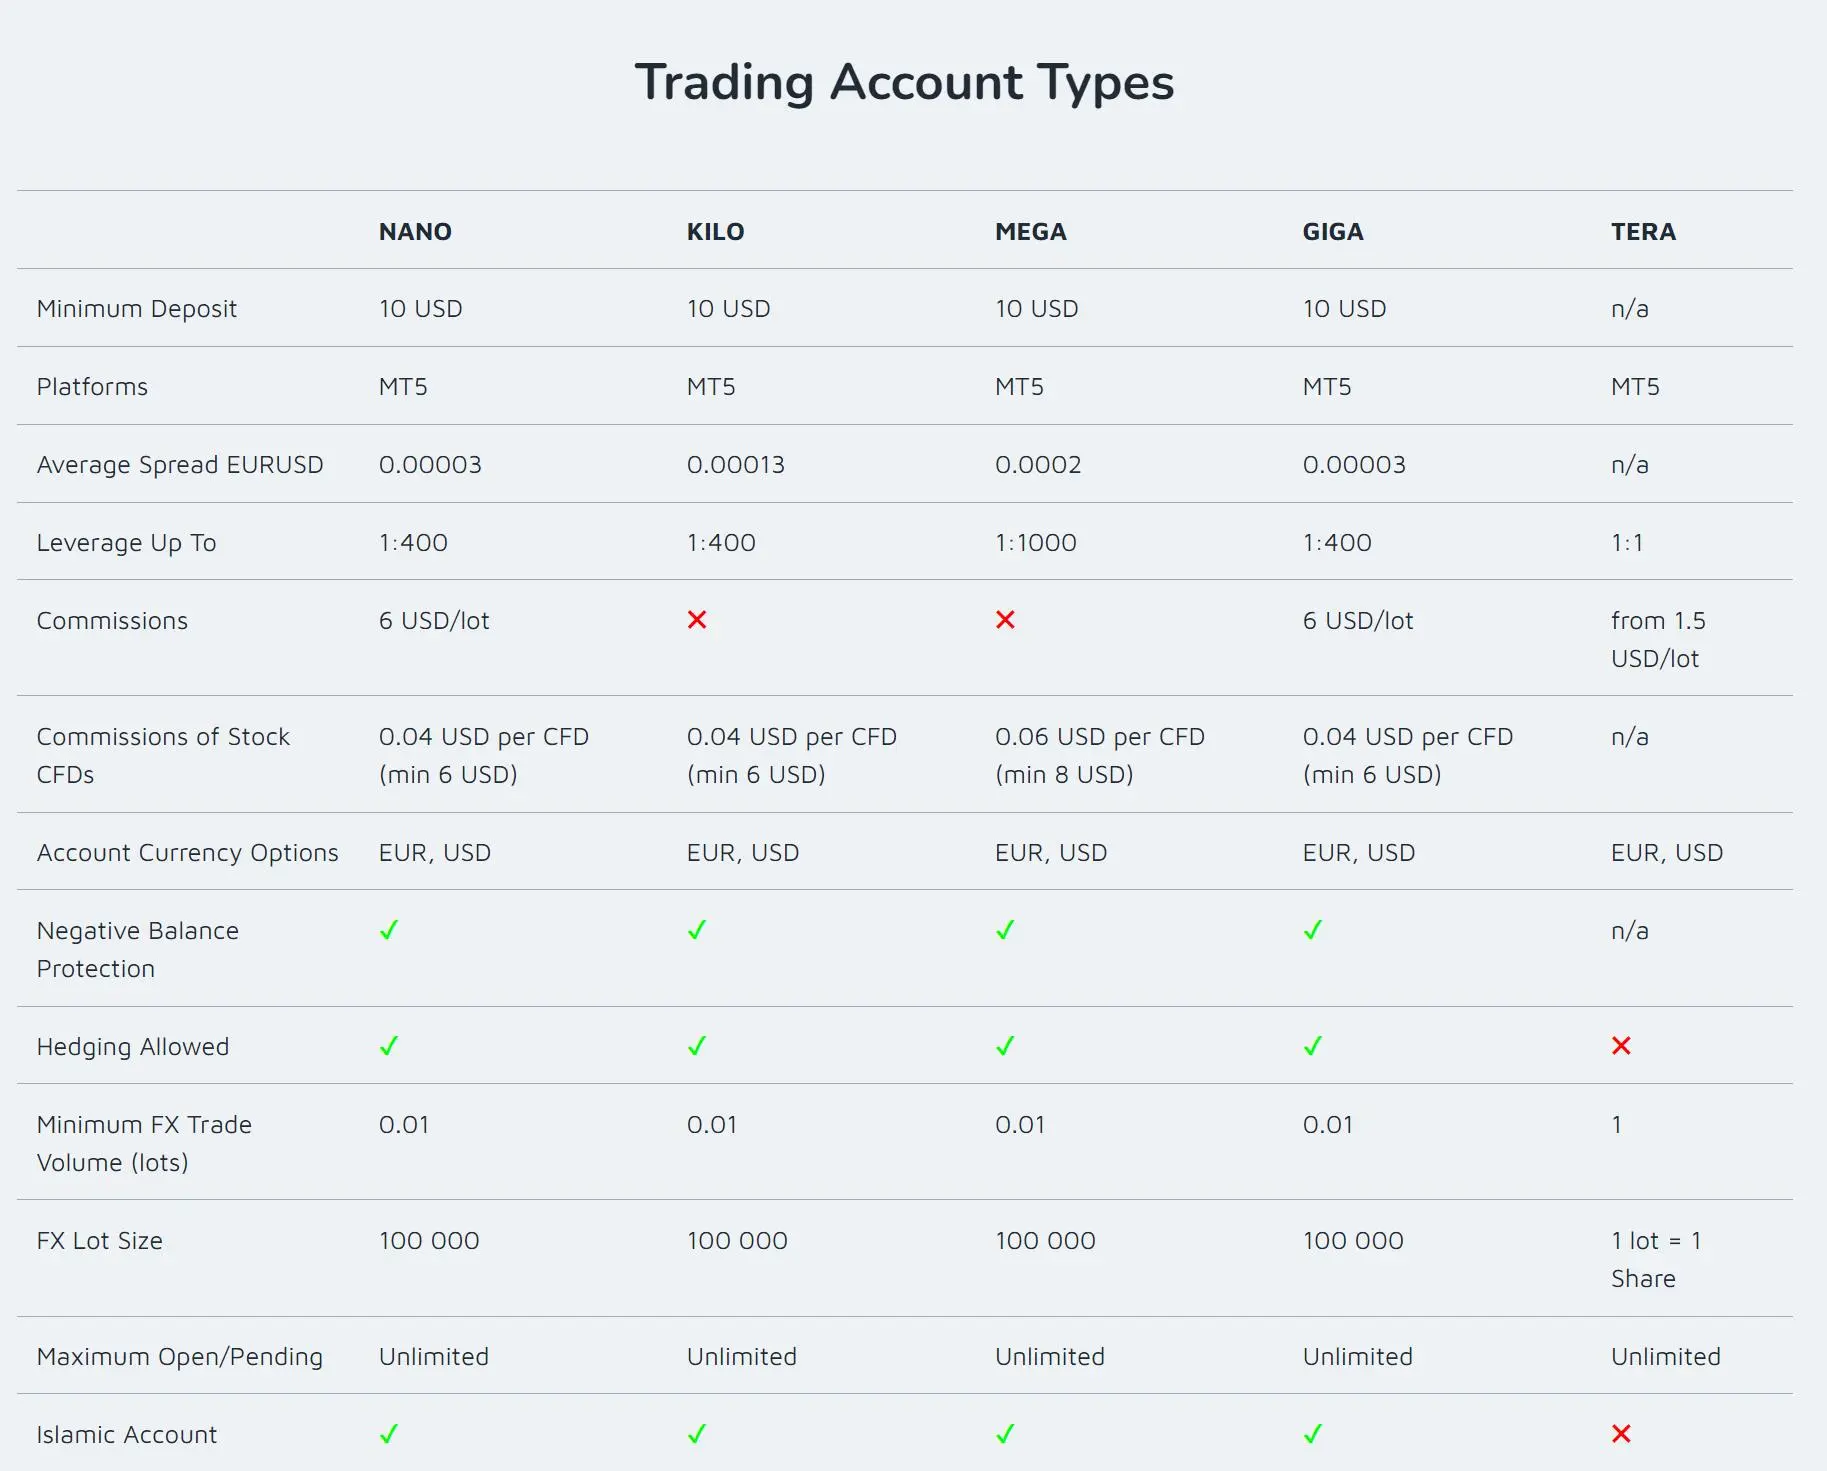This screenshot has height=1471, width=1827.
Task: Click MEGA Islamic Account checkmark
Action: pyautogui.click(x=1005, y=1434)
